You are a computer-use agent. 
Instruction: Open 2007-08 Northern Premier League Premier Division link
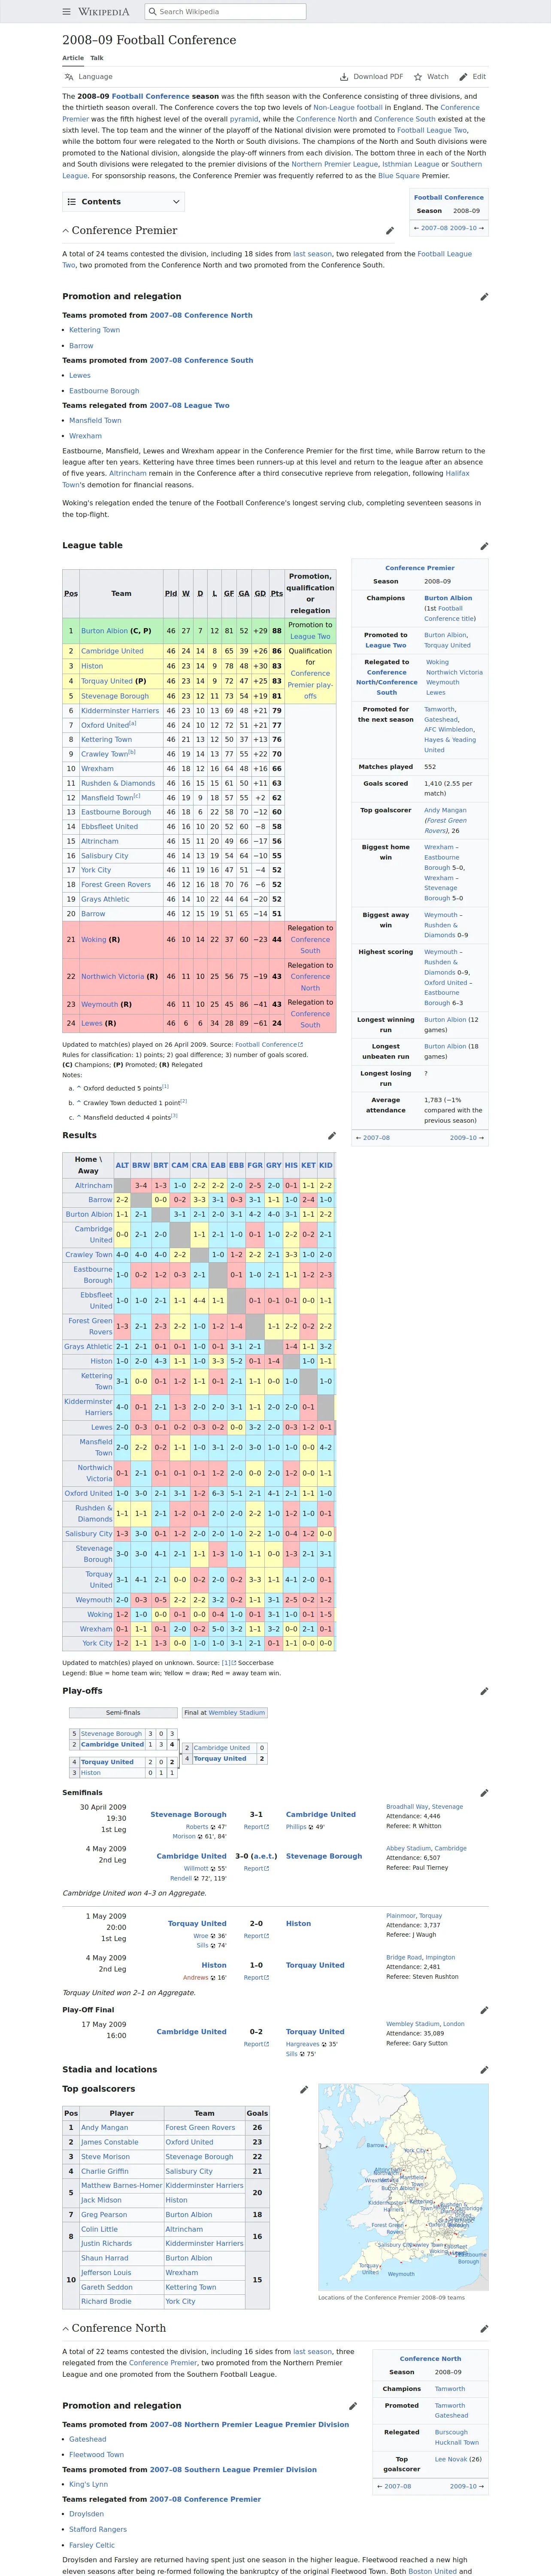click(x=249, y=2424)
